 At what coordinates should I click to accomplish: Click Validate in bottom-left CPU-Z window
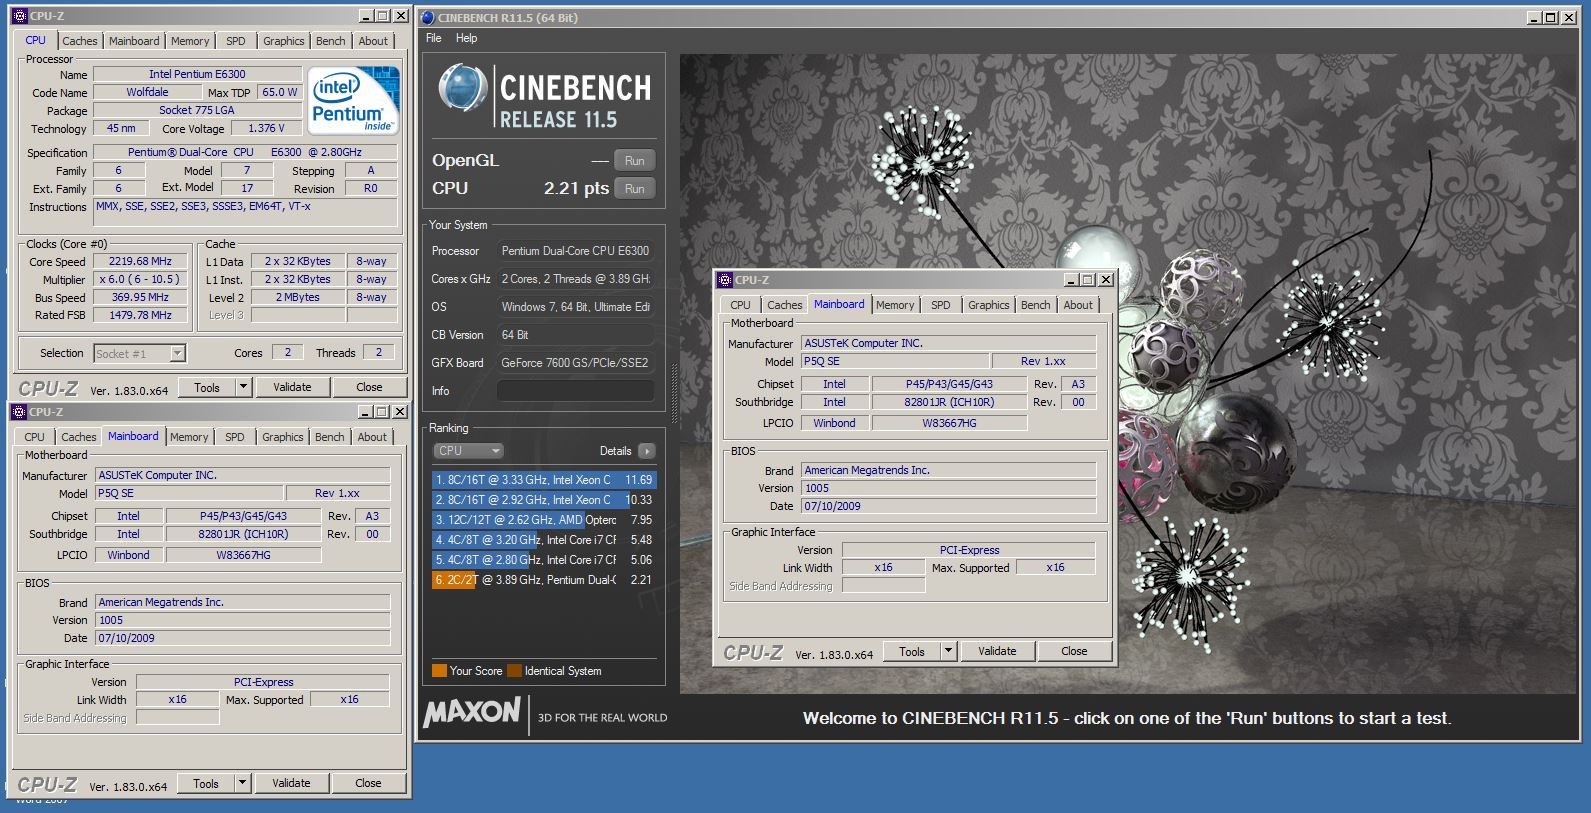pos(291,783)
